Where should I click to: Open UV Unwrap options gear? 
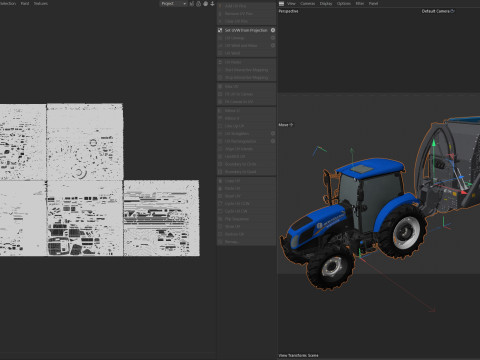tap(273, 38)
